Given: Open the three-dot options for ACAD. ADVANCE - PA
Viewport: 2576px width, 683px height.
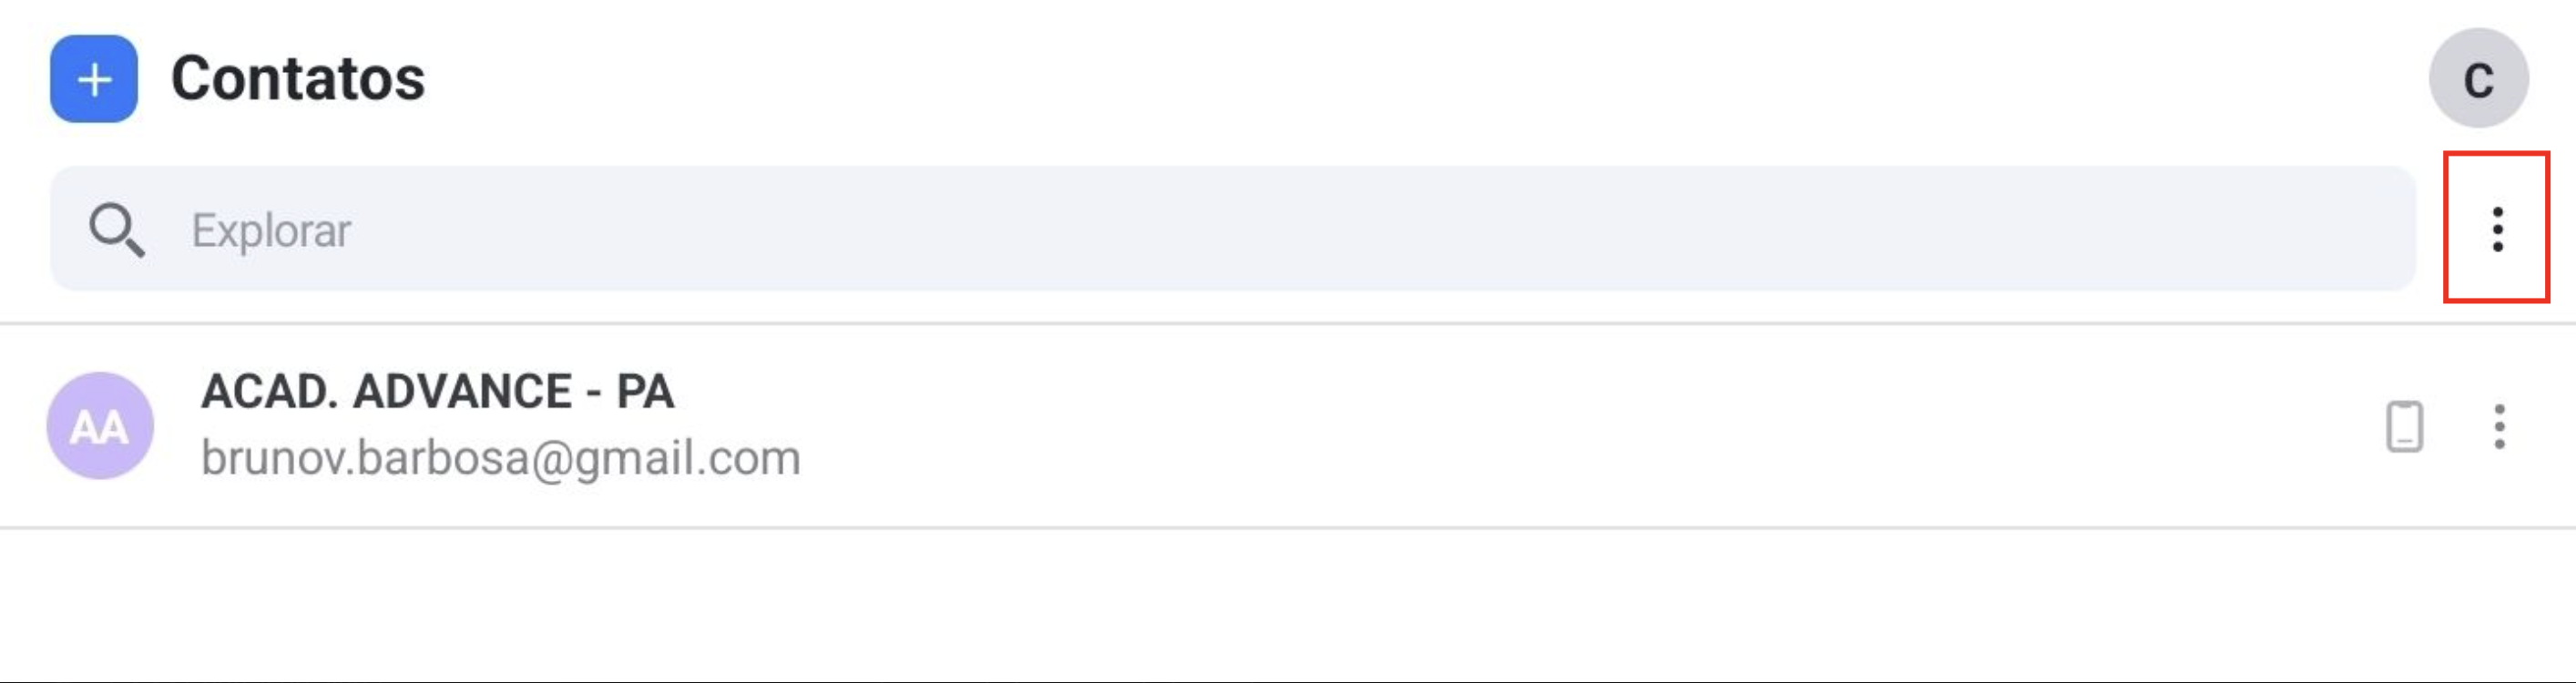Looking at the screenshot, I should 2499,427.
